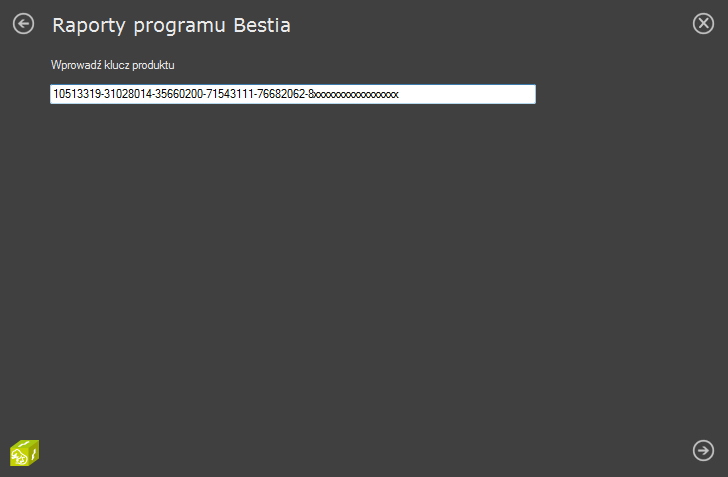The height and width of the screenshot is (477, 728).
Task: Click the green Bestia cube logo
Action: (25, 453)
